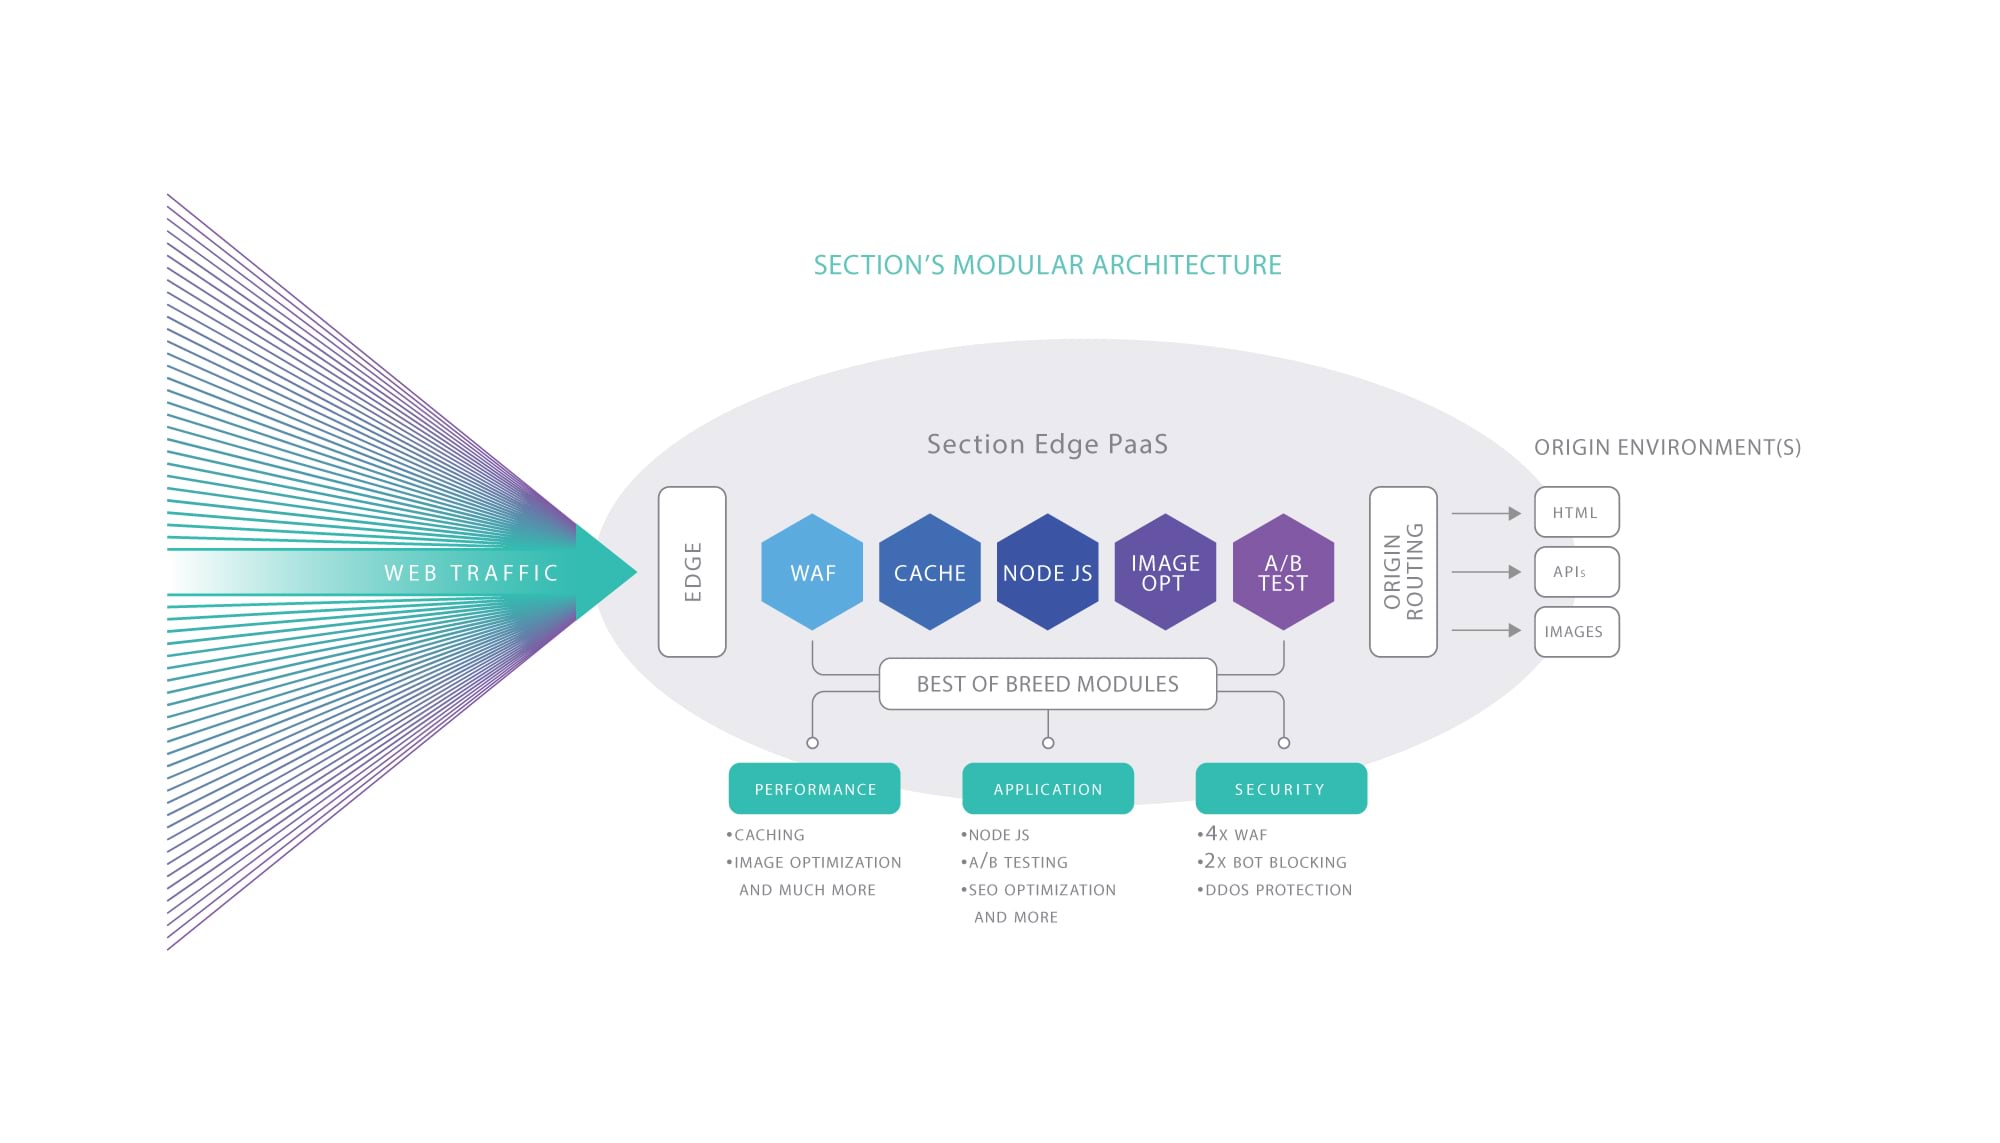Select the DDOS PROTECTION feature label
2000x1143 pixels.
1264,889
